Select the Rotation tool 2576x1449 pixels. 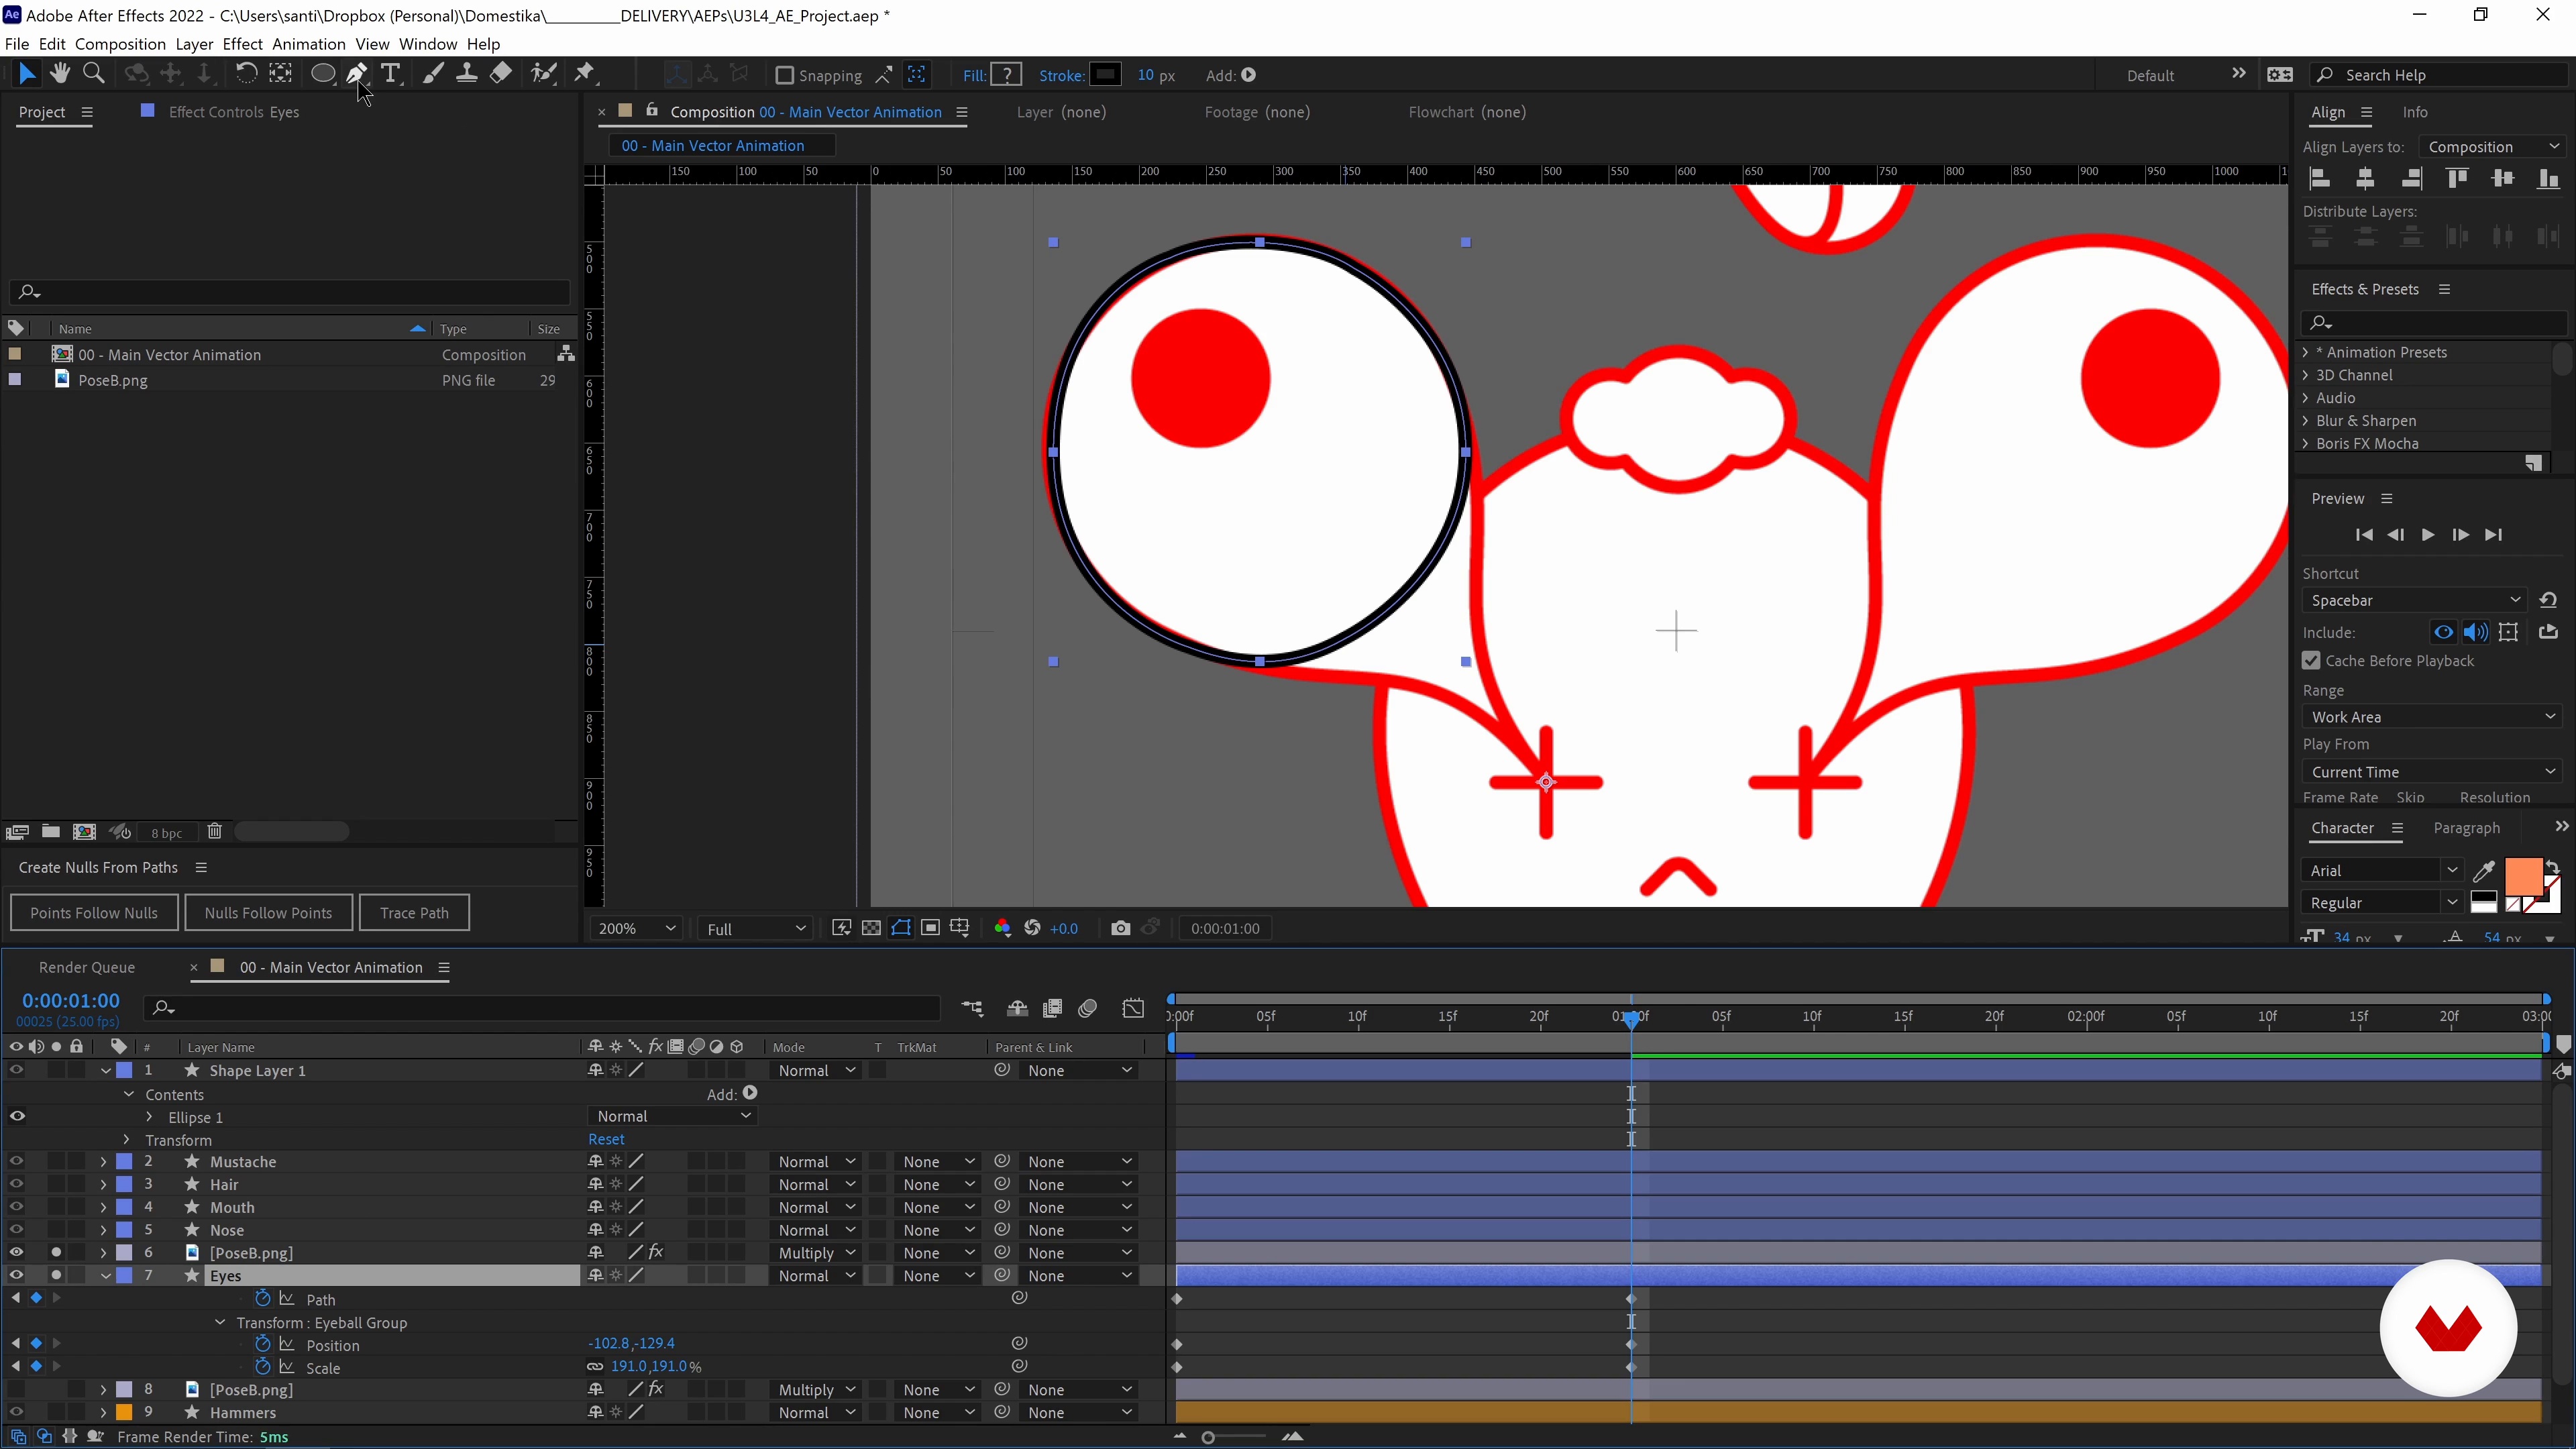coord(246,74)
